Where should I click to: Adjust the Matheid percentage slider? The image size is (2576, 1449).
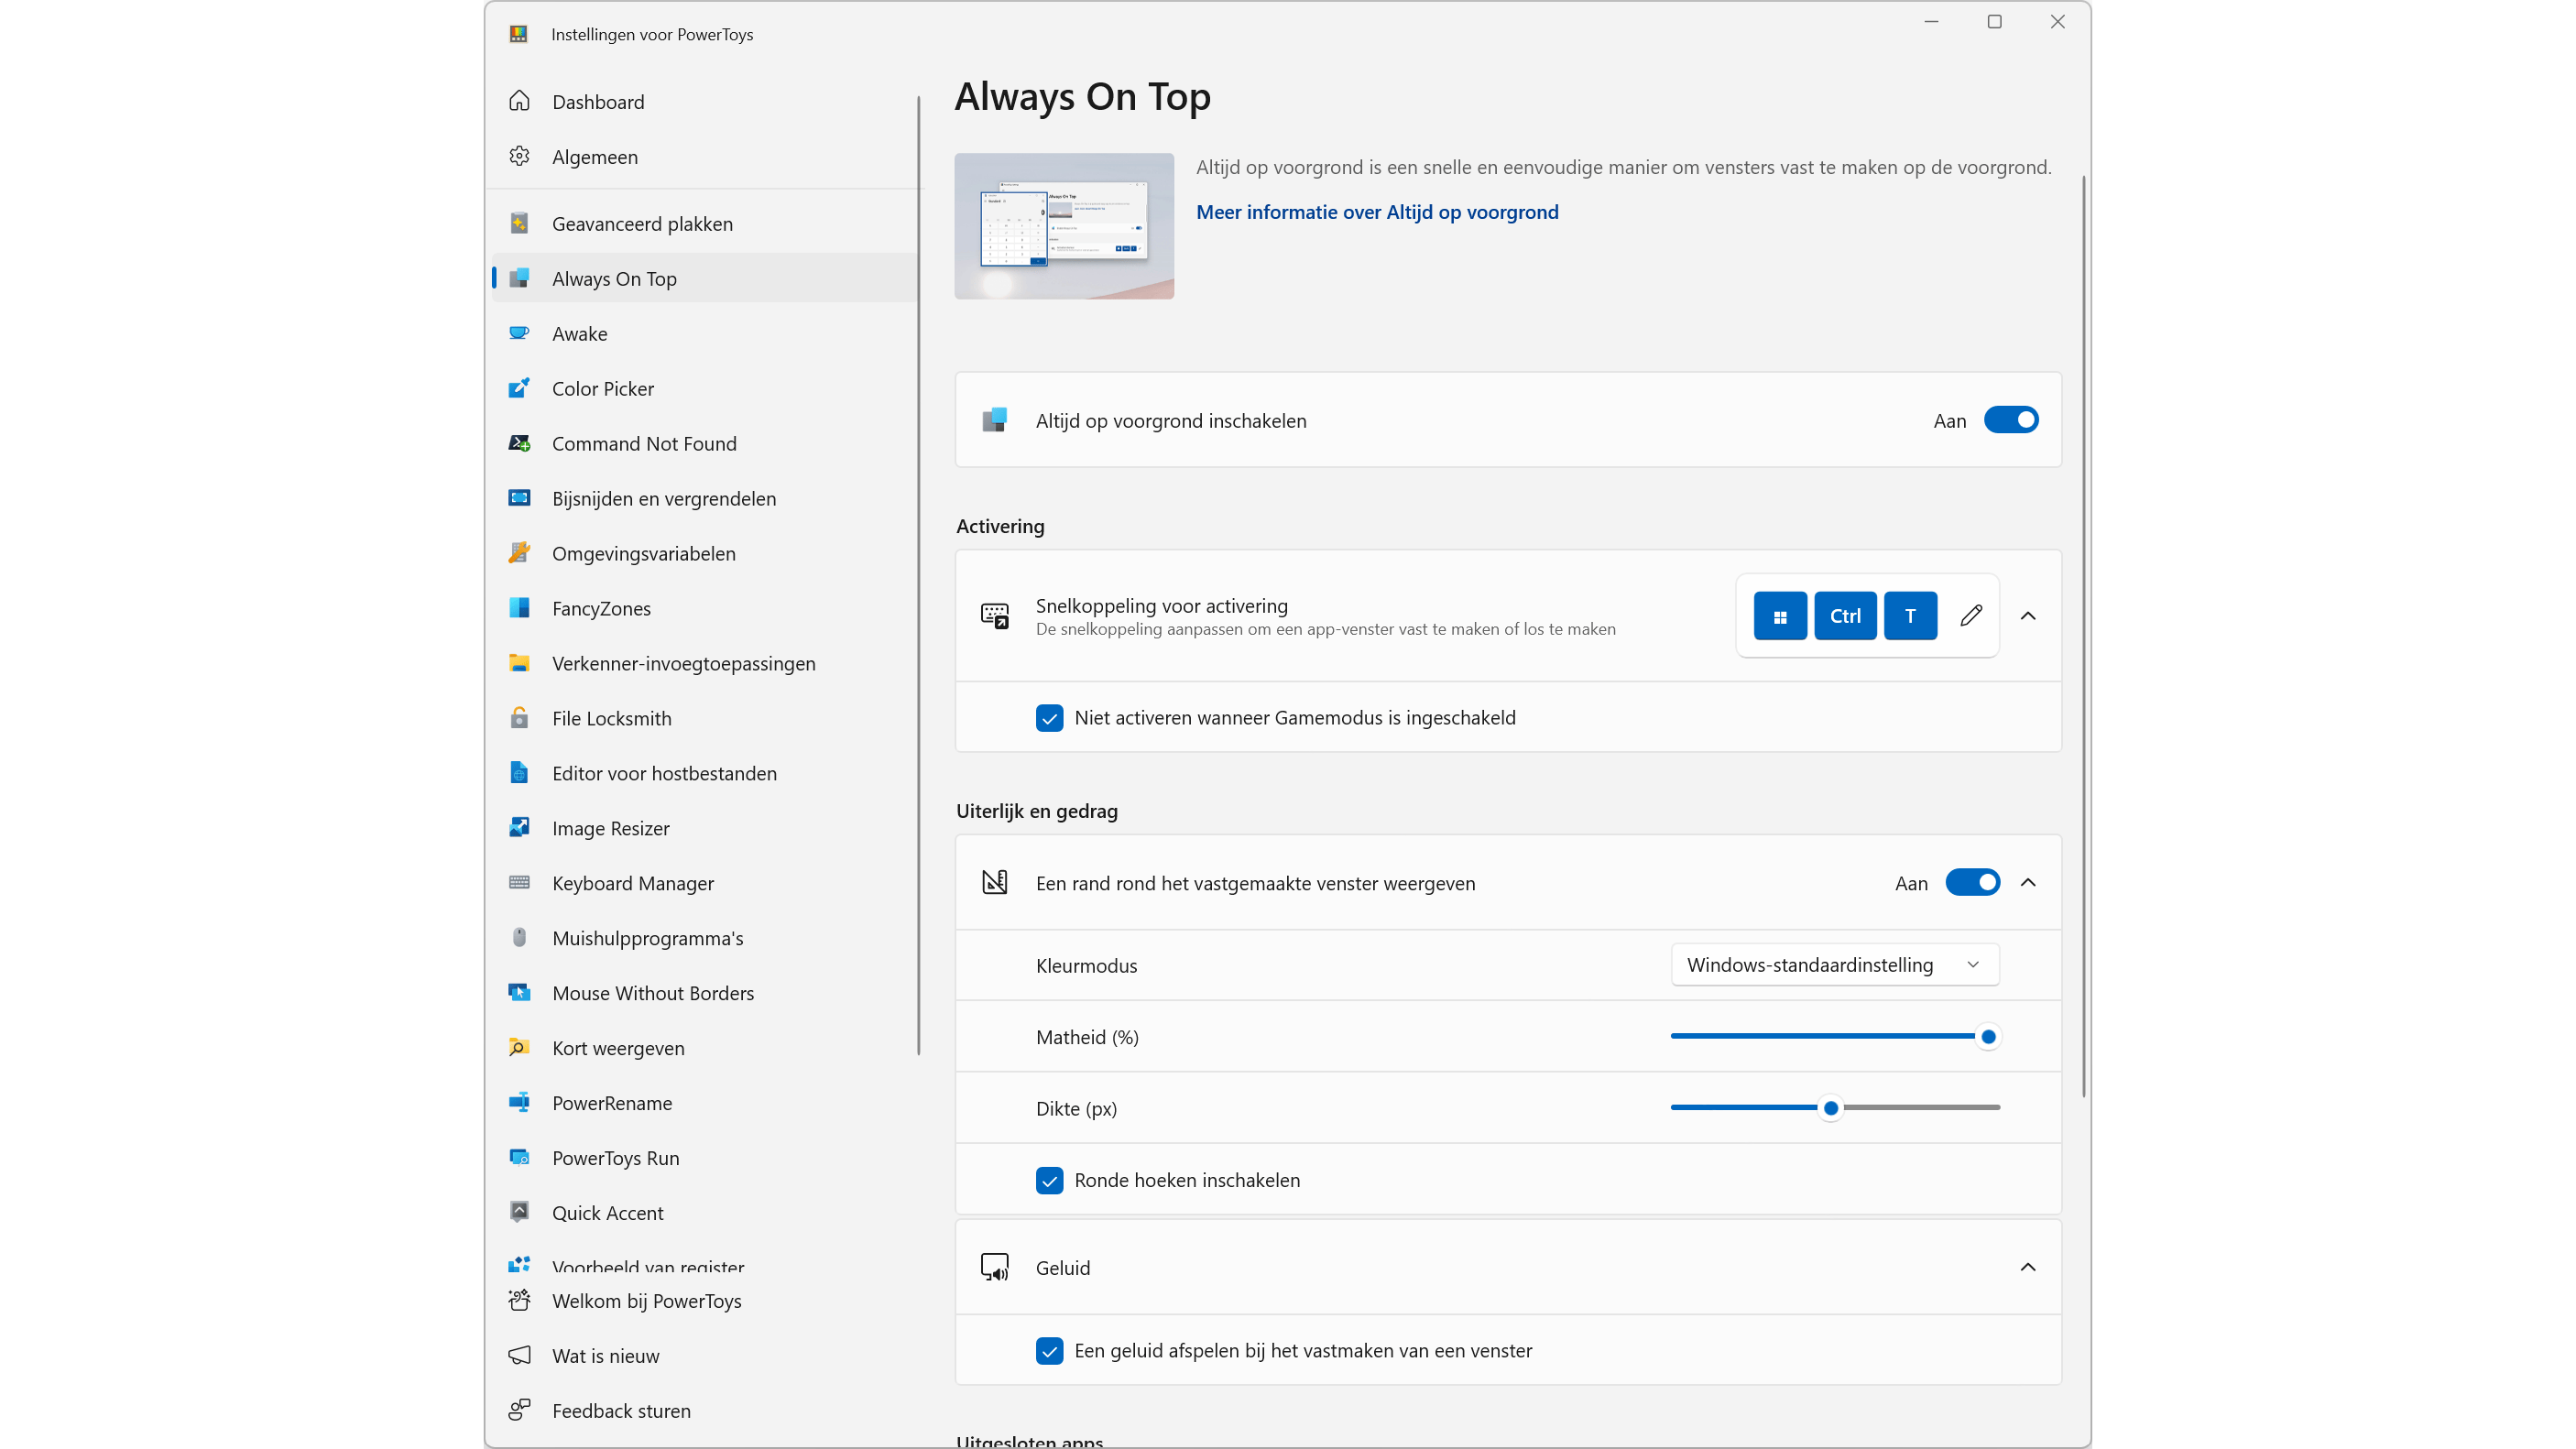tap(1988, 1036)
